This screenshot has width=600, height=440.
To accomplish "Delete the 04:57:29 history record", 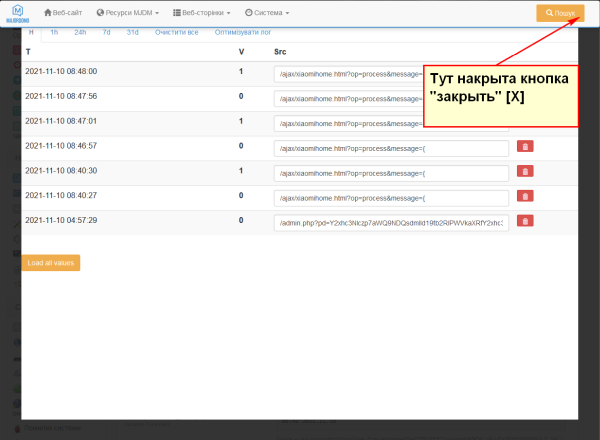I will tap(525, 221).
